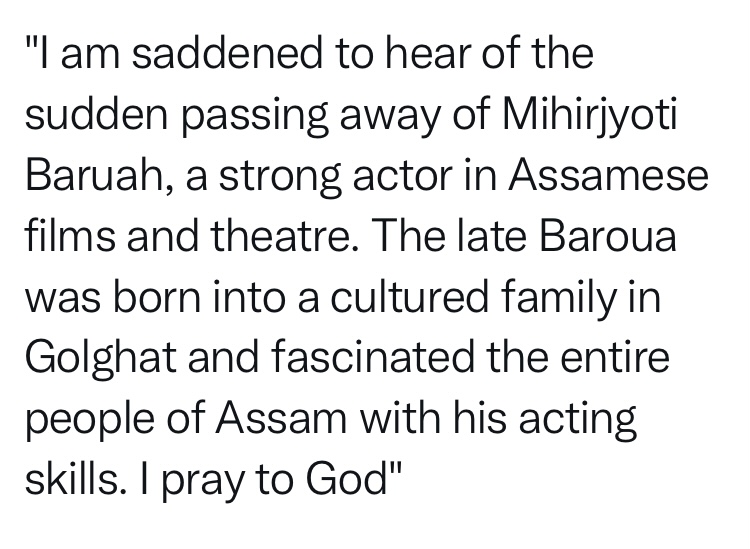The width and height of the screenshot is (750, 549).
Task: Click the word "cultured" in the quote
Action: (x=409, y=296)
